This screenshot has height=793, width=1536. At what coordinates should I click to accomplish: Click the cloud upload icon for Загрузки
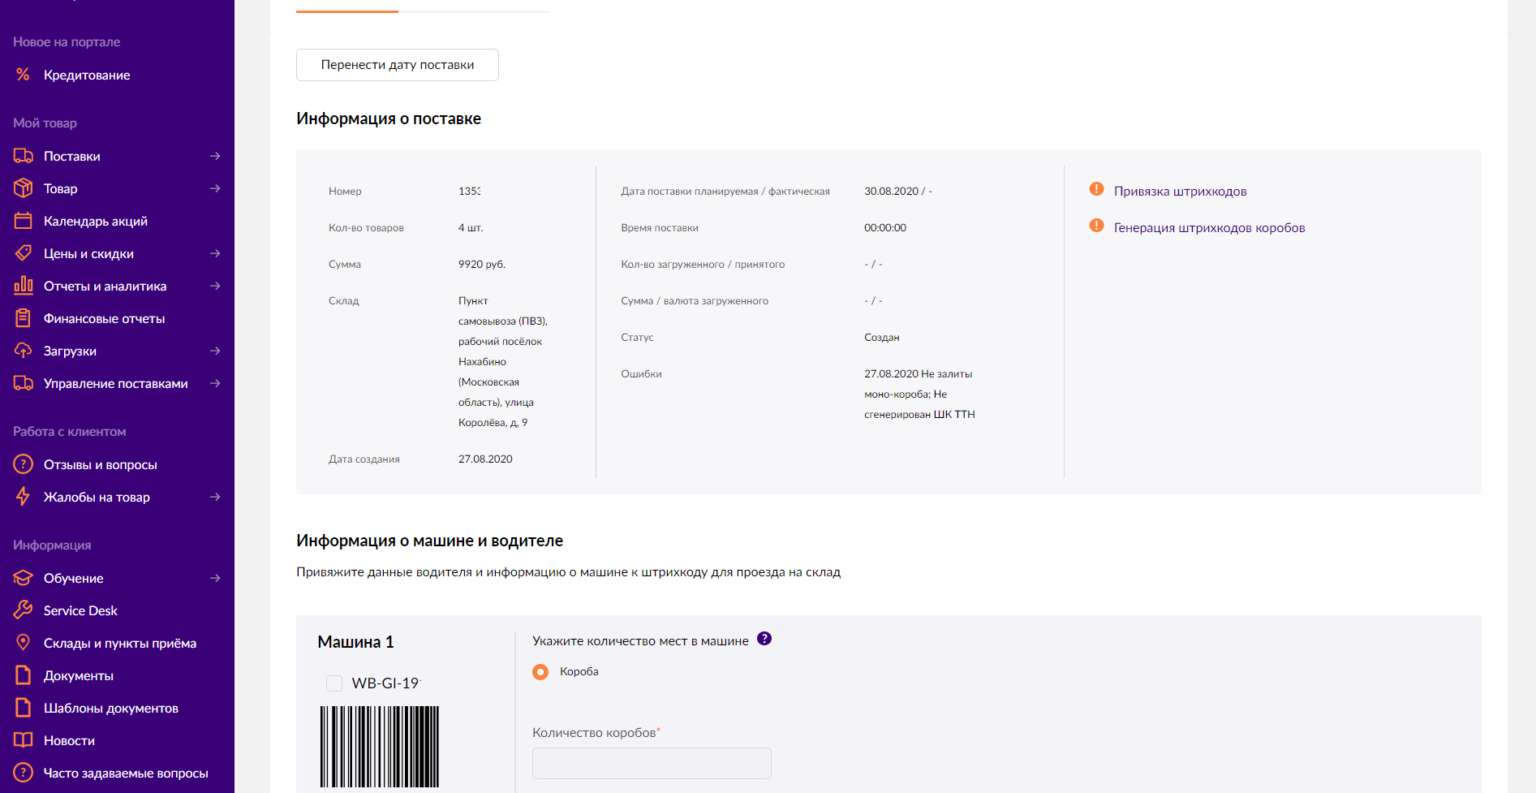23,351
